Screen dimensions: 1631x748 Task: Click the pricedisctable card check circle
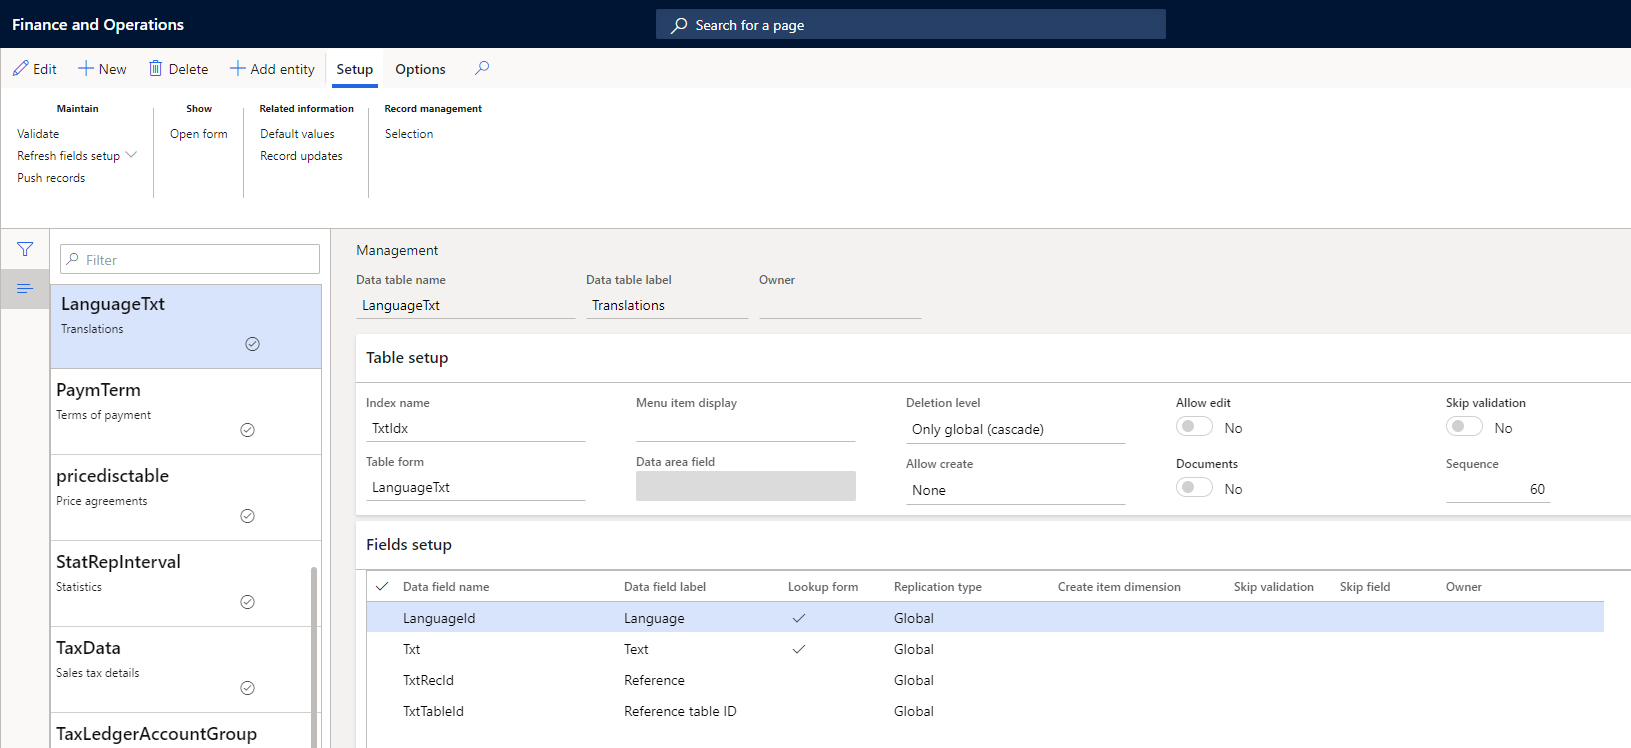[x=247, y=516]
